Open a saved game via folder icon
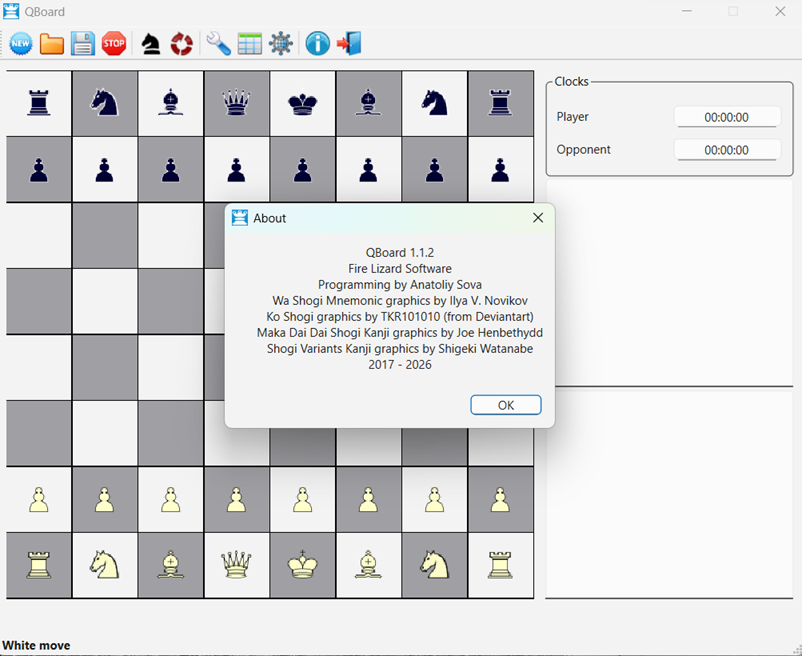Screen dimensions: 802x656 click(52, 43)
